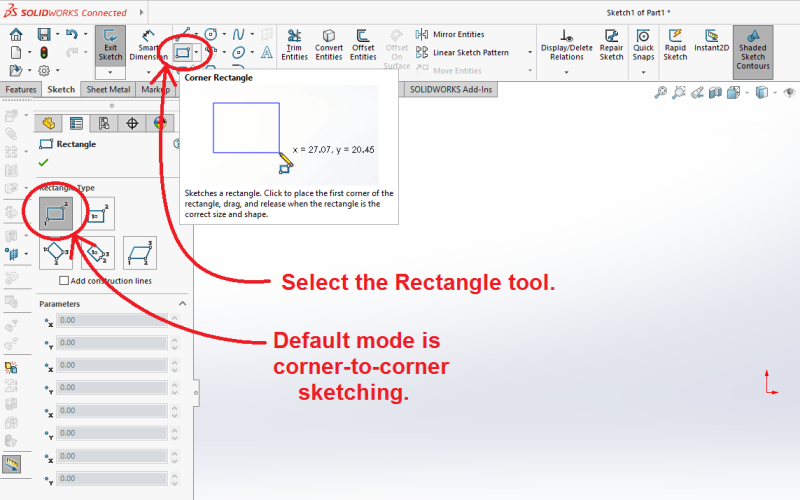Select the Circle sketch tool
The height and width of the screenshot is (500, 800).
[x=211, y=34]
